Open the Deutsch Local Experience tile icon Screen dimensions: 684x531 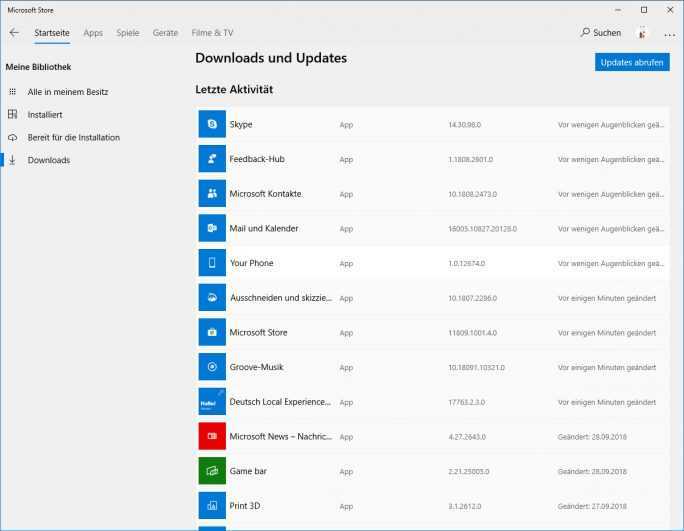pyautogui.click(x=212, y=401)
